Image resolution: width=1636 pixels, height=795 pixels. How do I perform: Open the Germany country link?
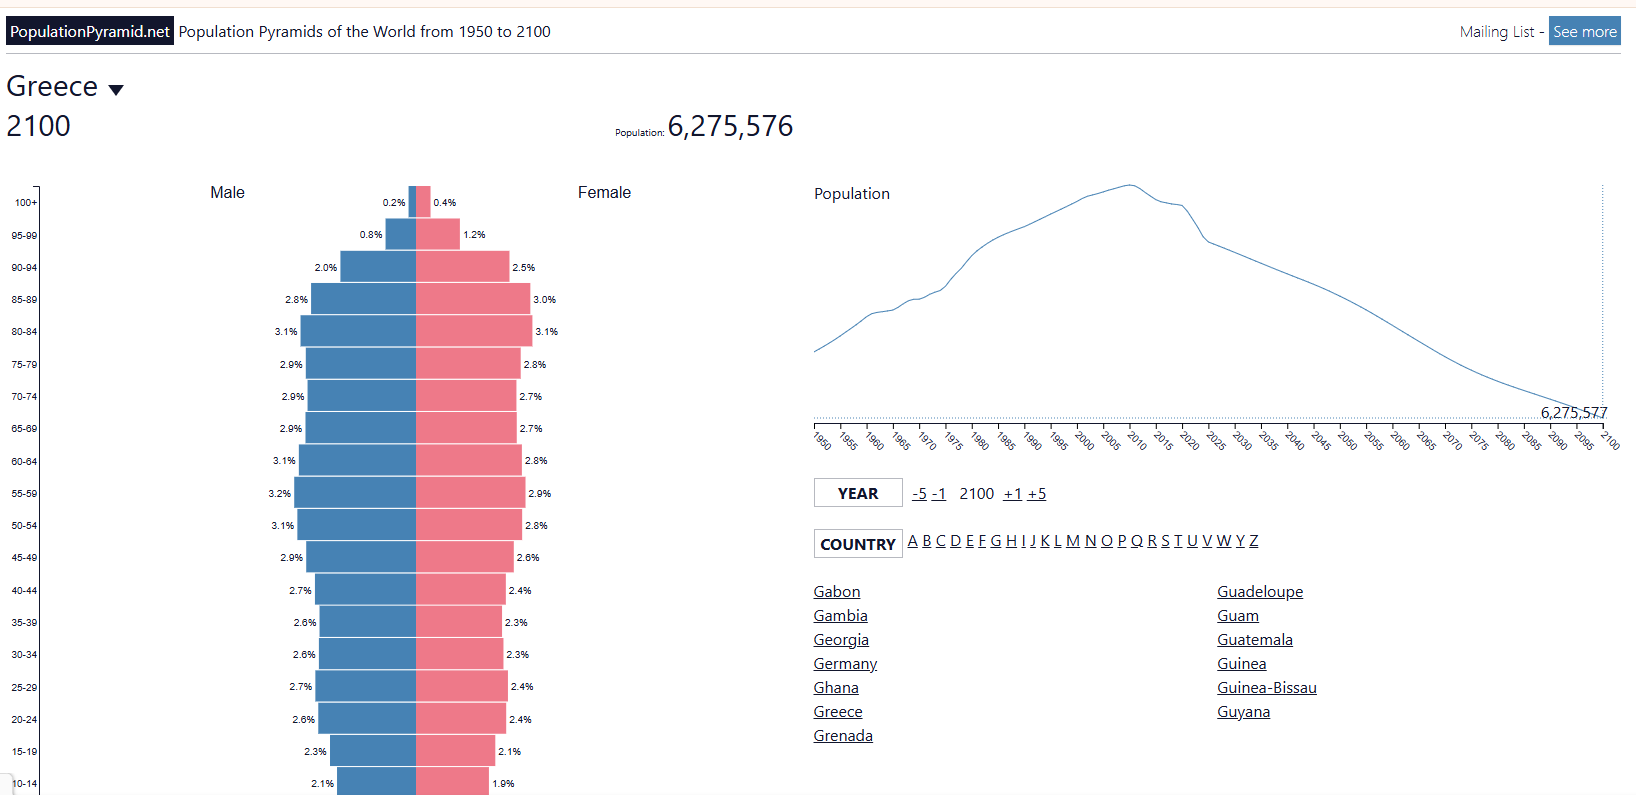(x=845, y=664)
